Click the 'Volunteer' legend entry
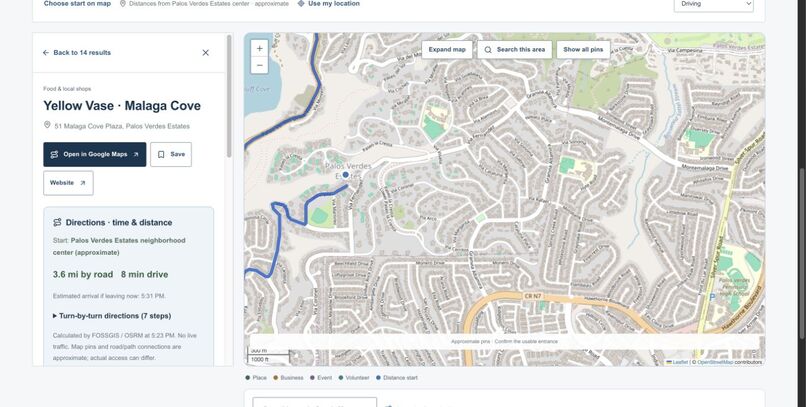 point(354,378)
